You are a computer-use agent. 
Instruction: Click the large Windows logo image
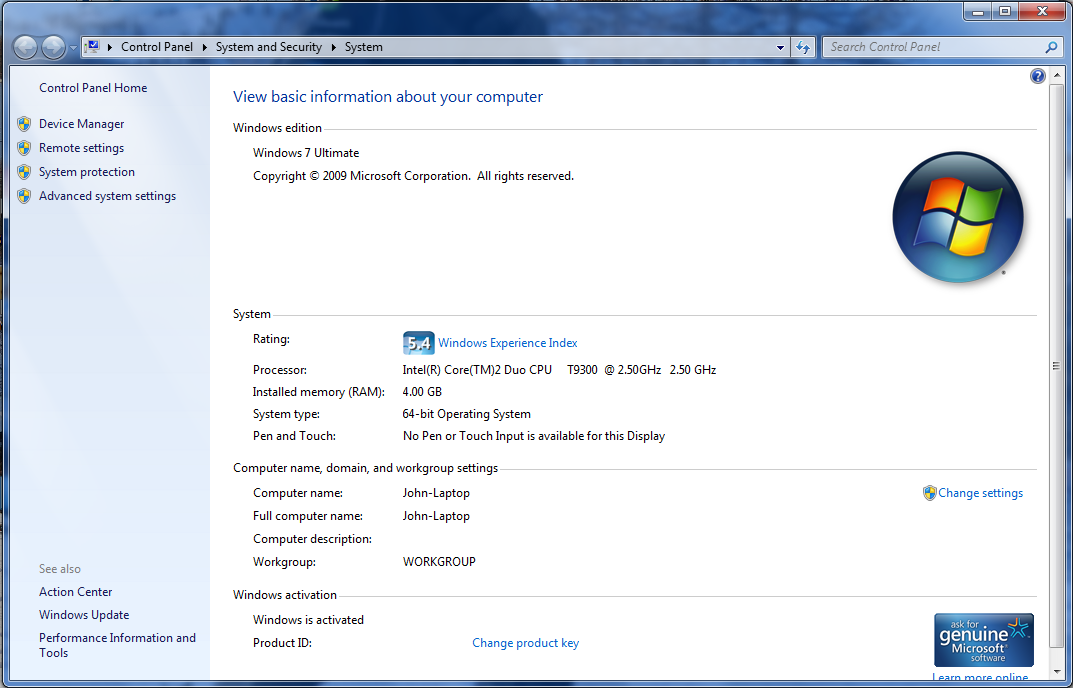[957, 216]
